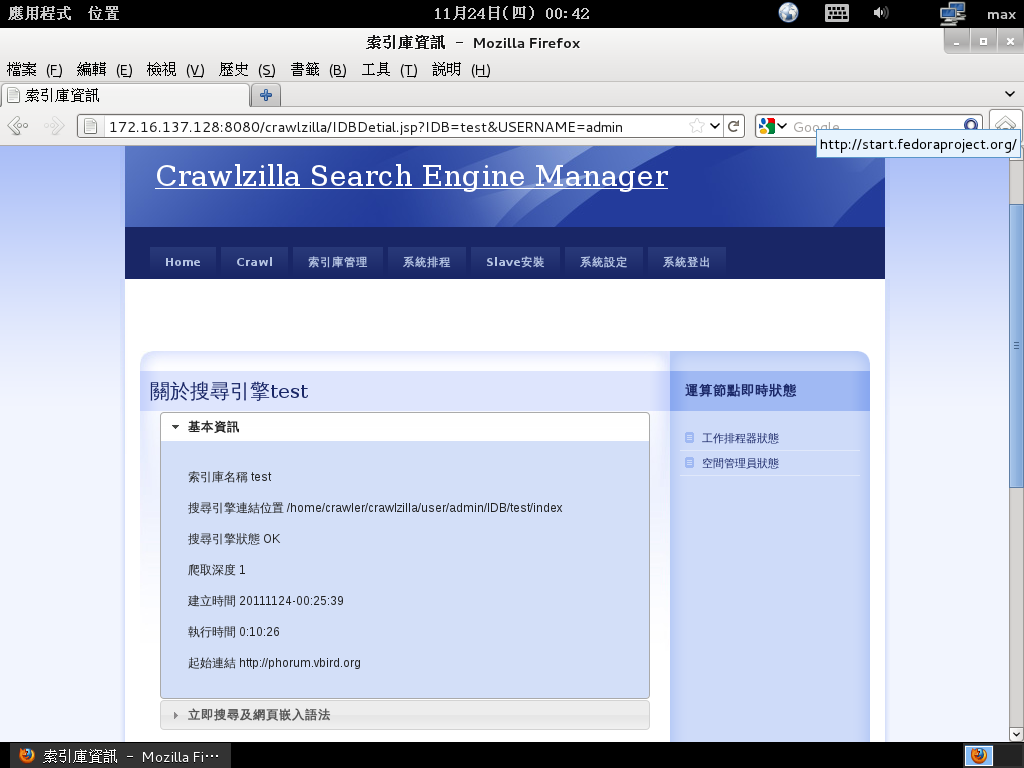This screenshot has height=768, width=1024.
Task: Click the Firefox back navigation arrow
Action: tap(18, 126)
